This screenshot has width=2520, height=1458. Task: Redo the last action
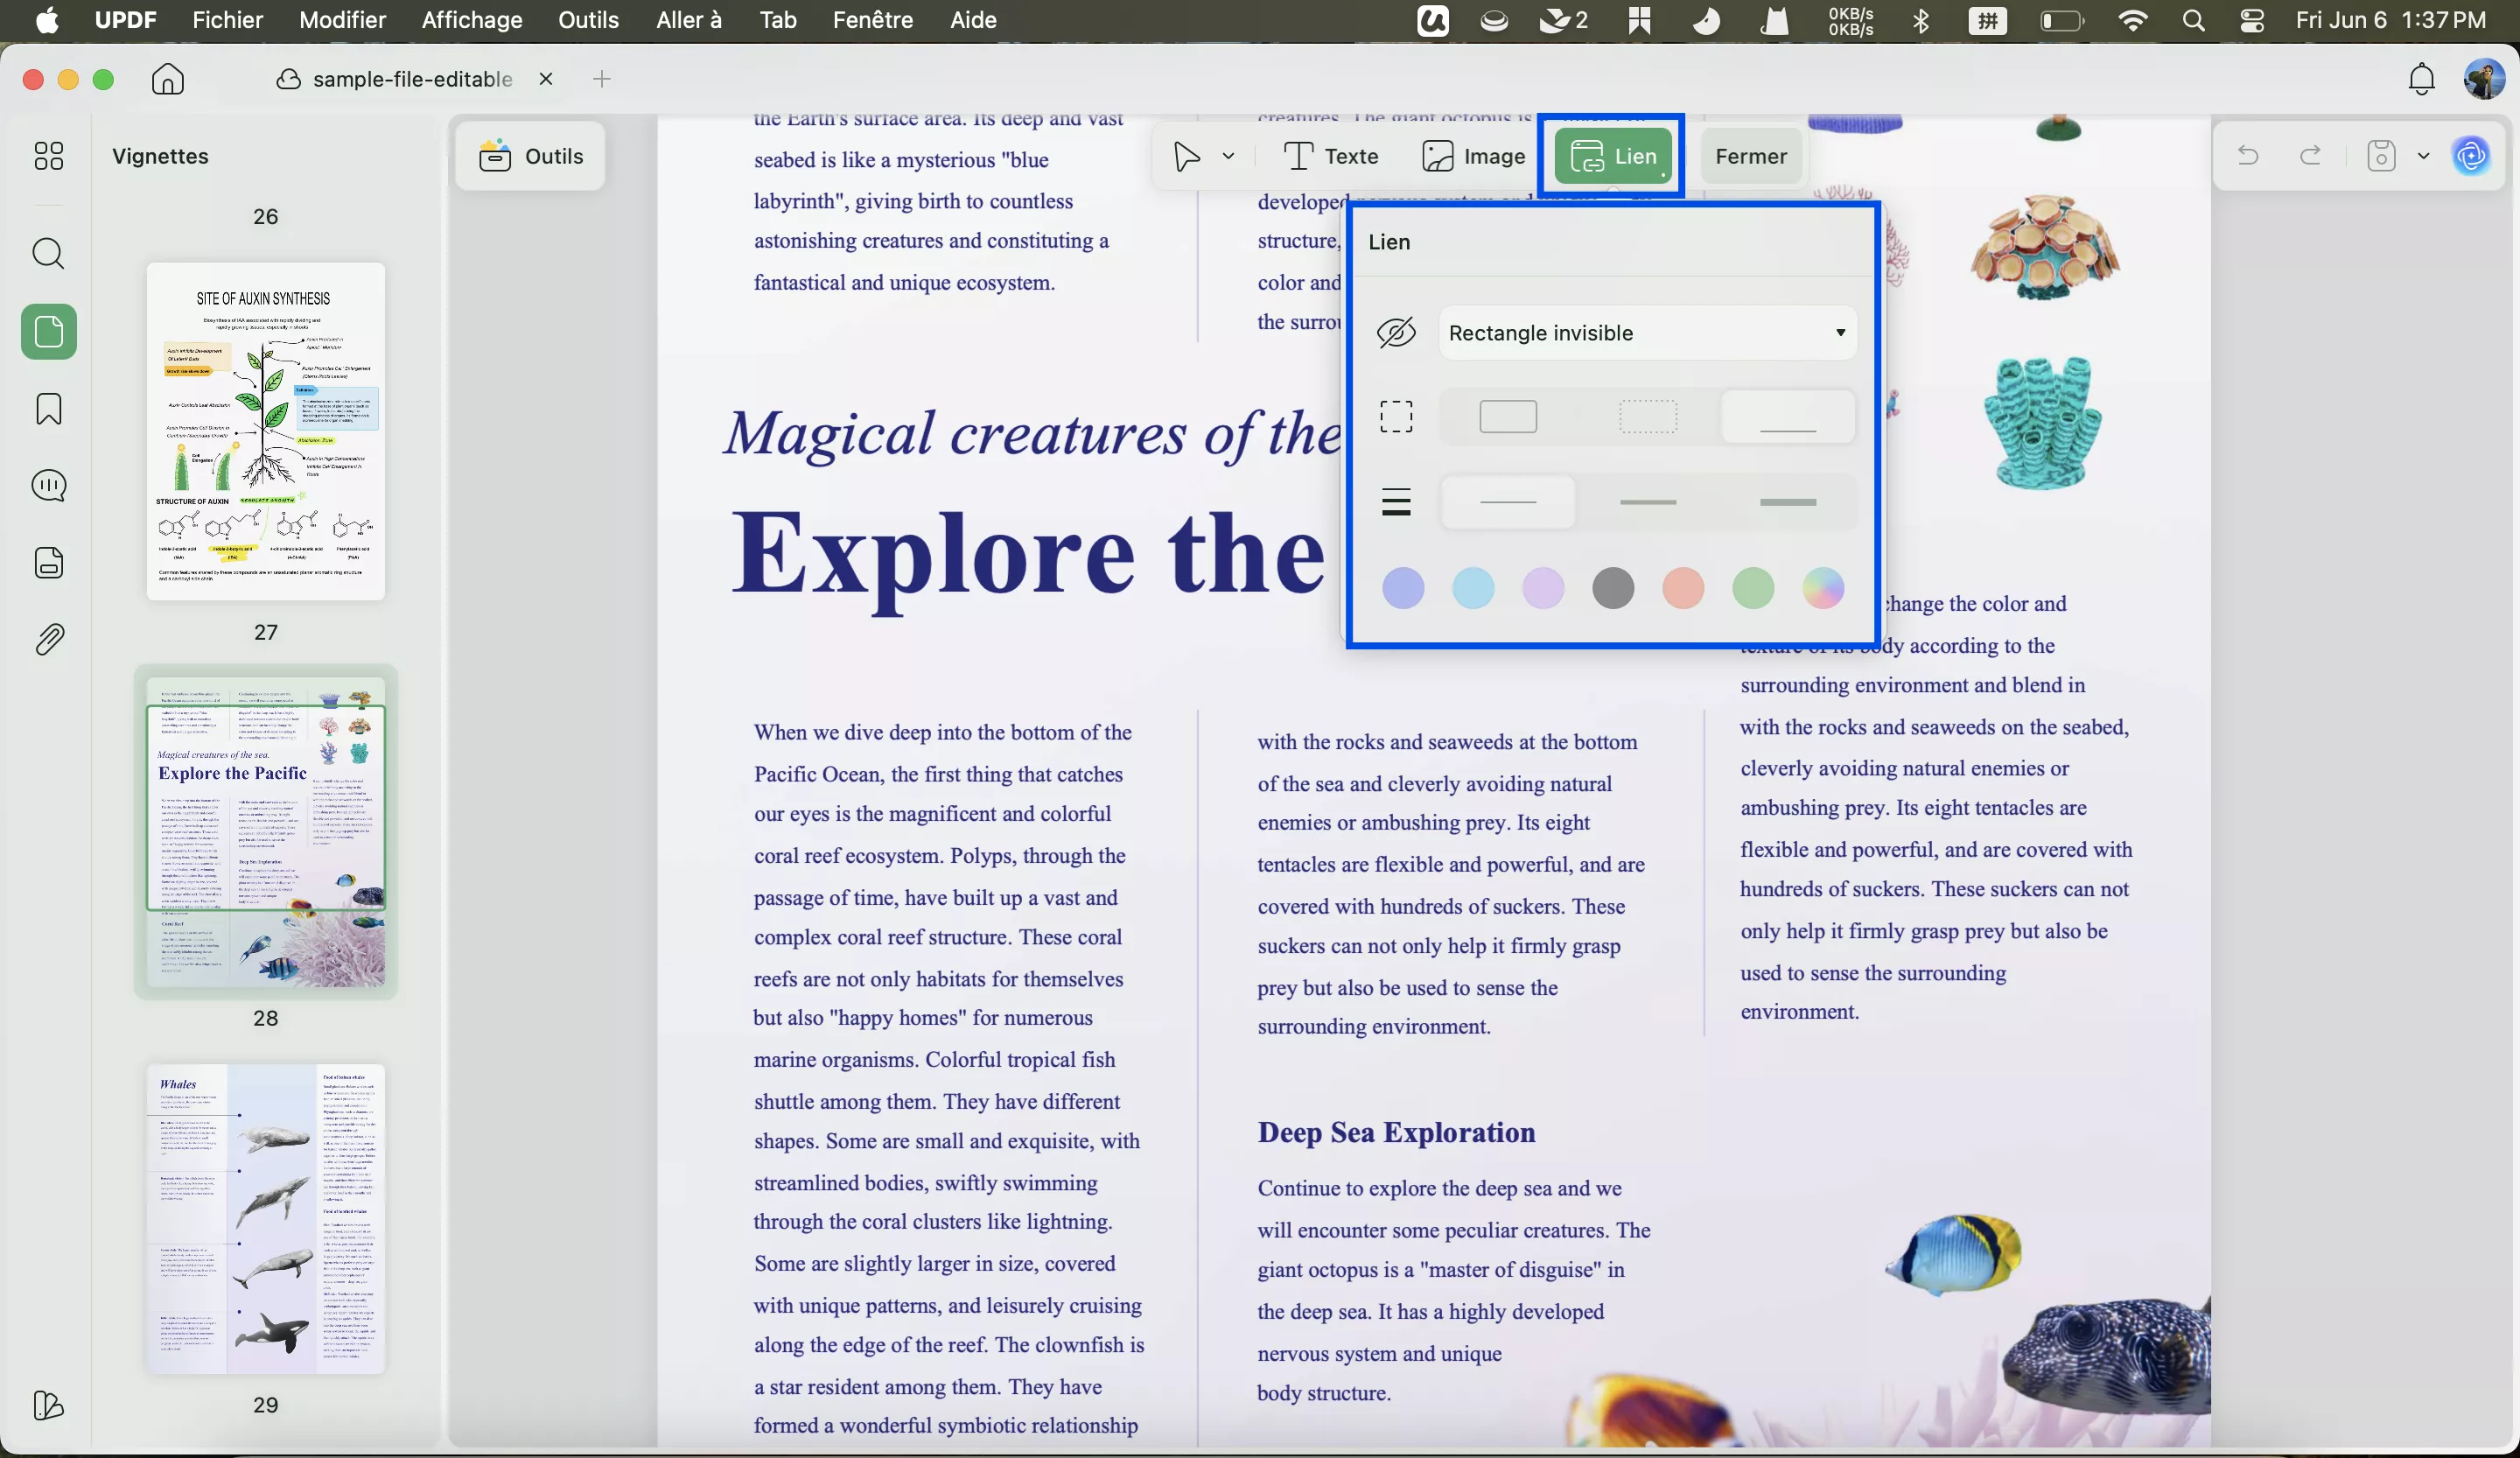[2310, 156]
